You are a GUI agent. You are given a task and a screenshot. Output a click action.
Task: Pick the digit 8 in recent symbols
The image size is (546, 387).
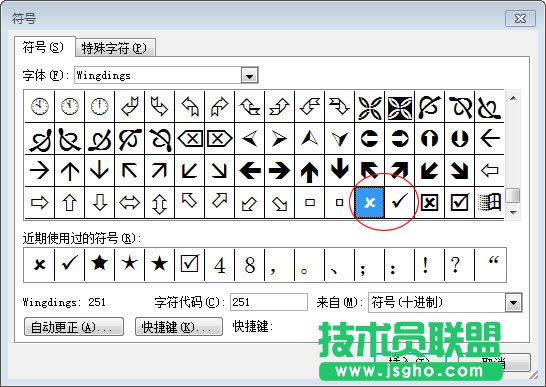pyautogui.click(x=250, y=264)
